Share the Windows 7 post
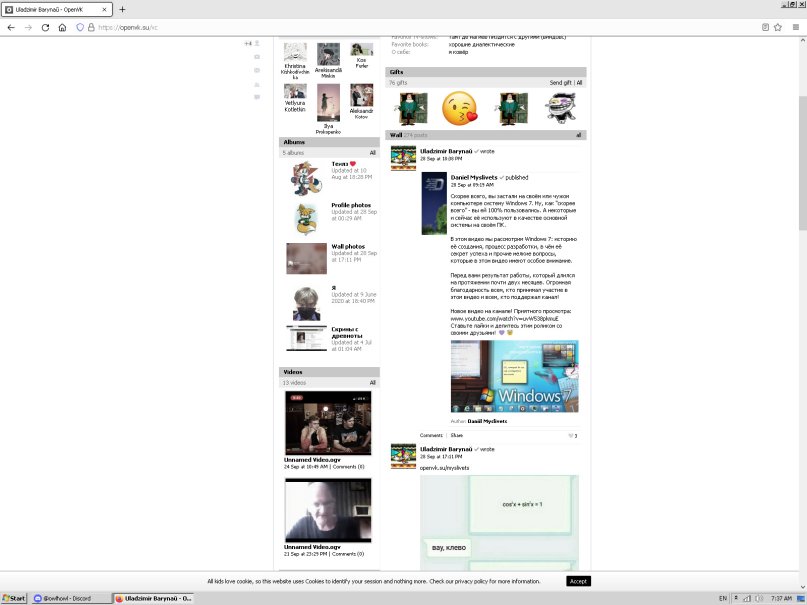Screen dimensions: 807x605 [x=457, y=435]
